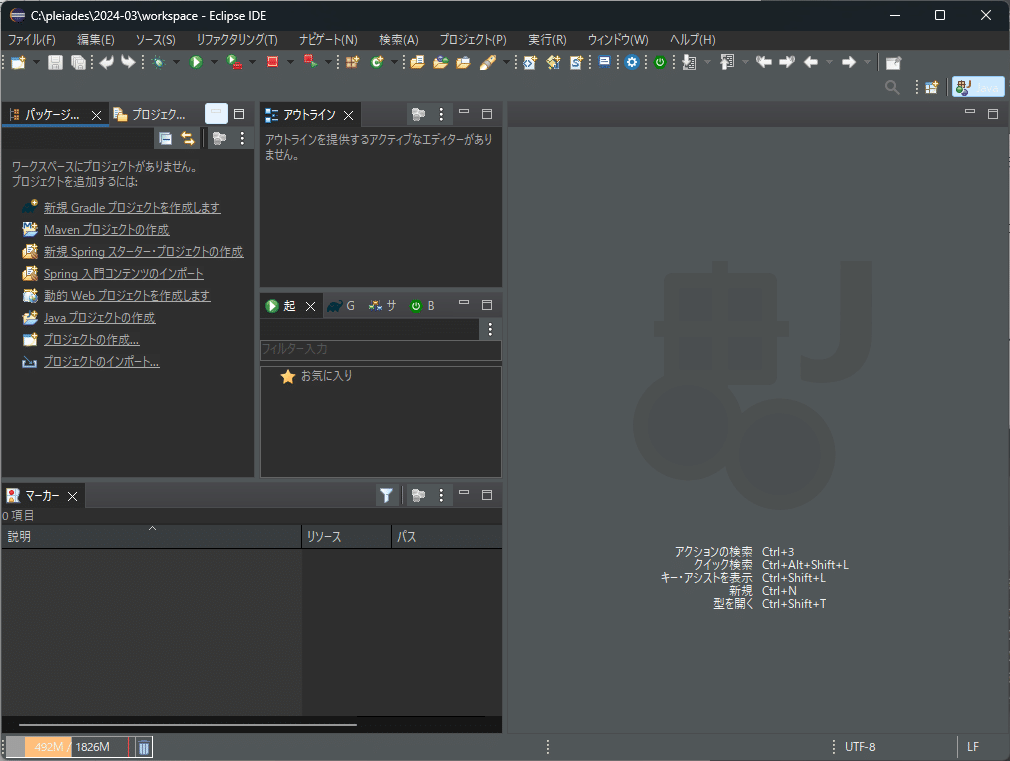Click the フィルター入力 filter field
The height and width of the screenshot is (761, 1010).
[x=381, y=349]
